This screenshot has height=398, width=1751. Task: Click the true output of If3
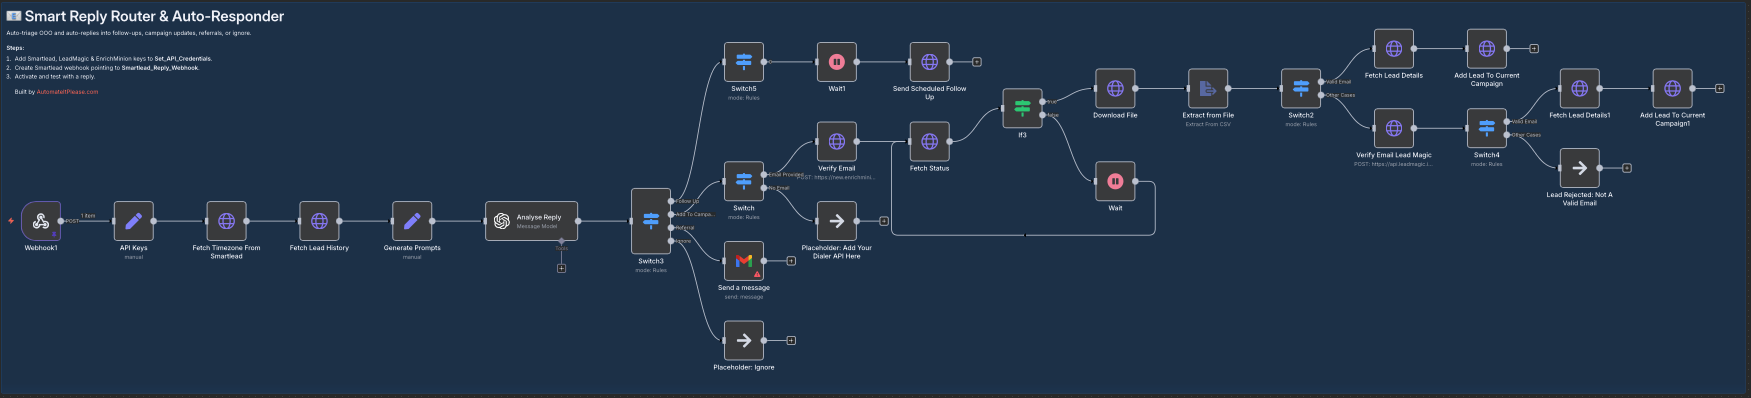pos(1043,101)
